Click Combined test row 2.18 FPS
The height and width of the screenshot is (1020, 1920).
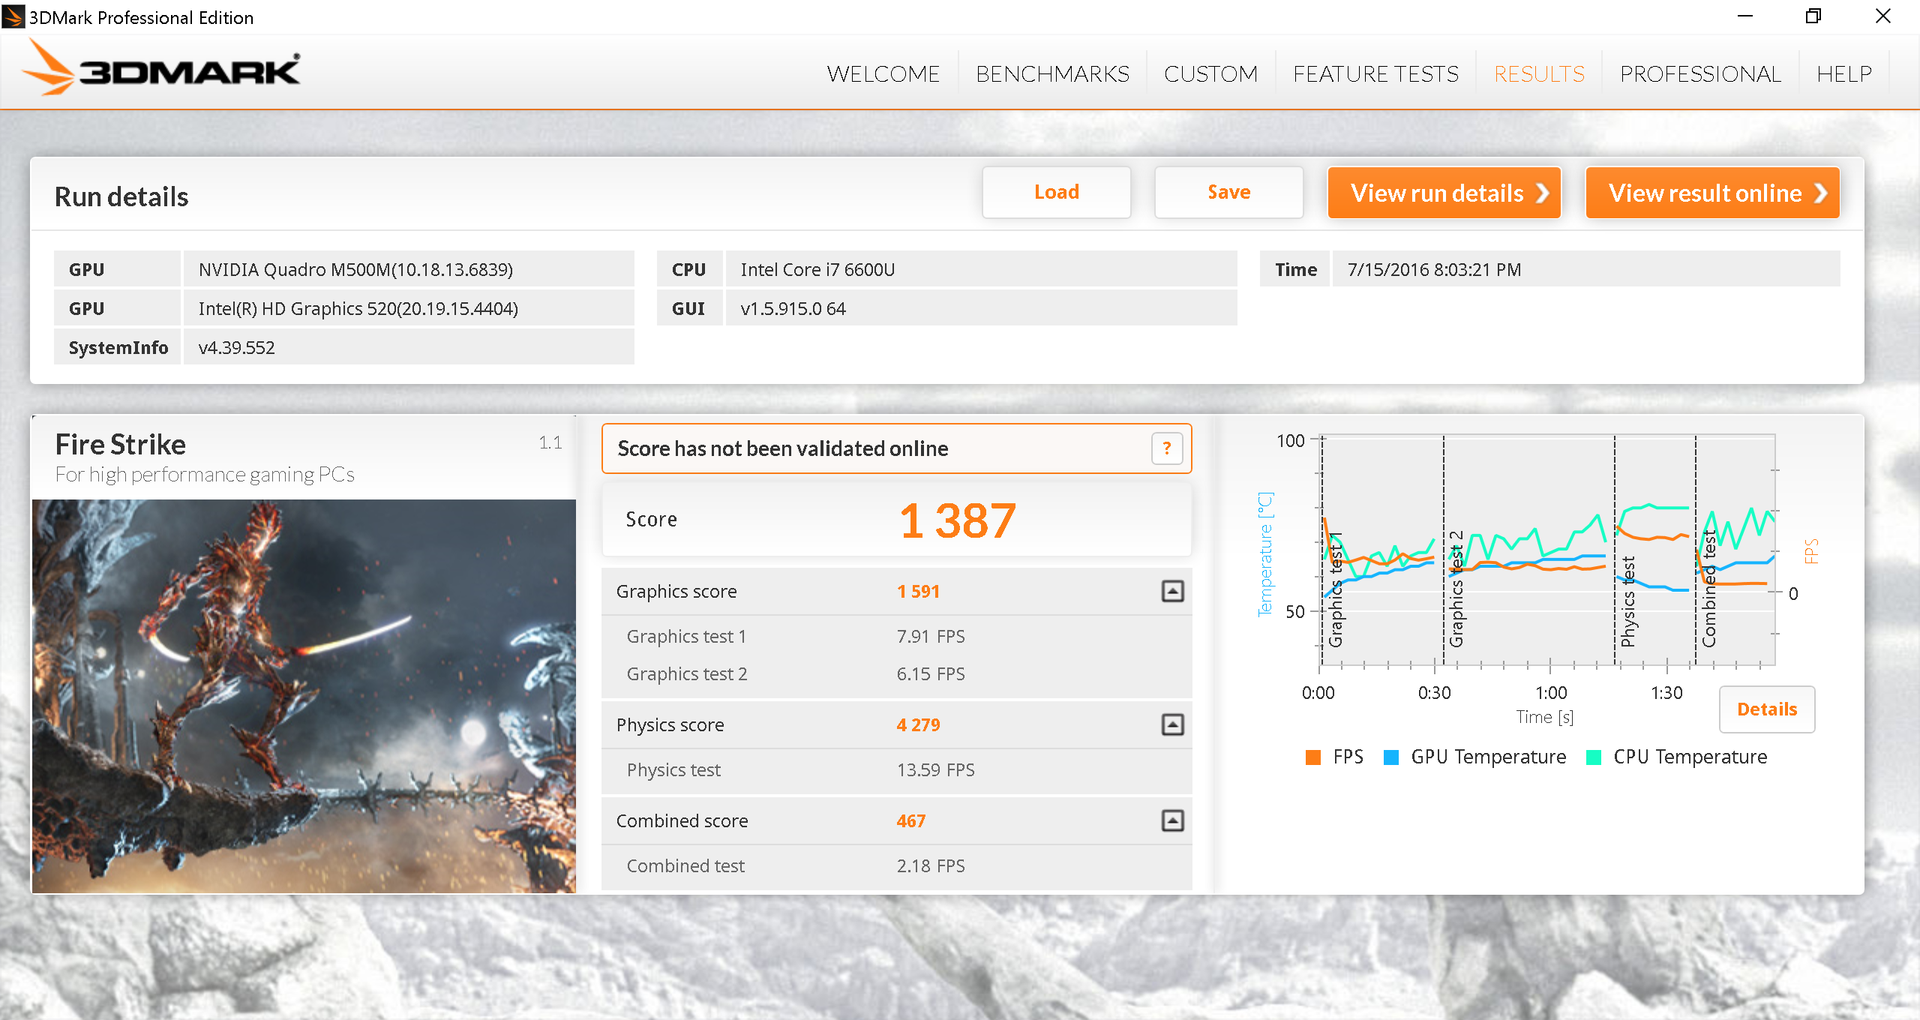click(x=896, y=866)
